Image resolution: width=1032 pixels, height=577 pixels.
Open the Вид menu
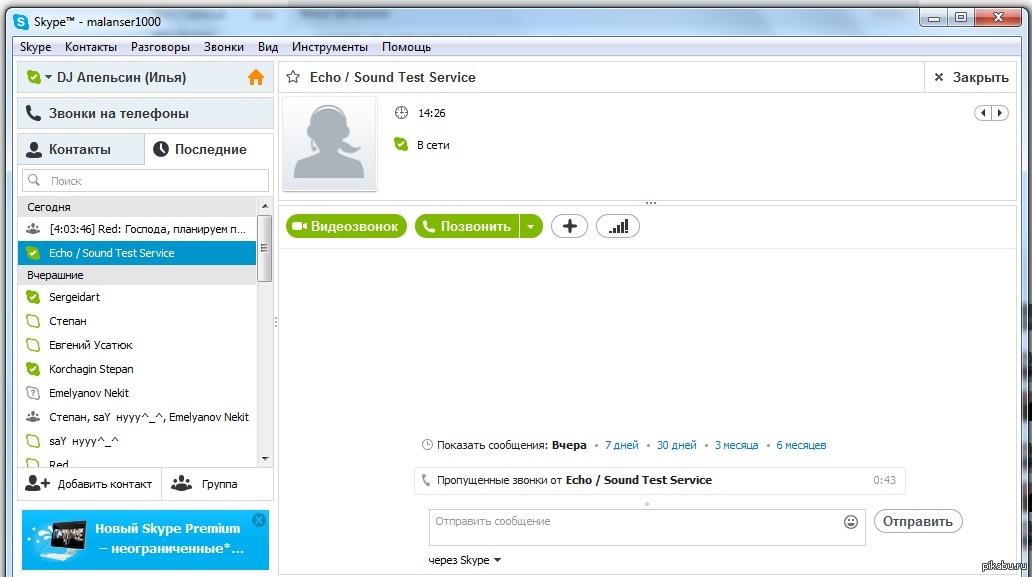[x=268, y=47]
